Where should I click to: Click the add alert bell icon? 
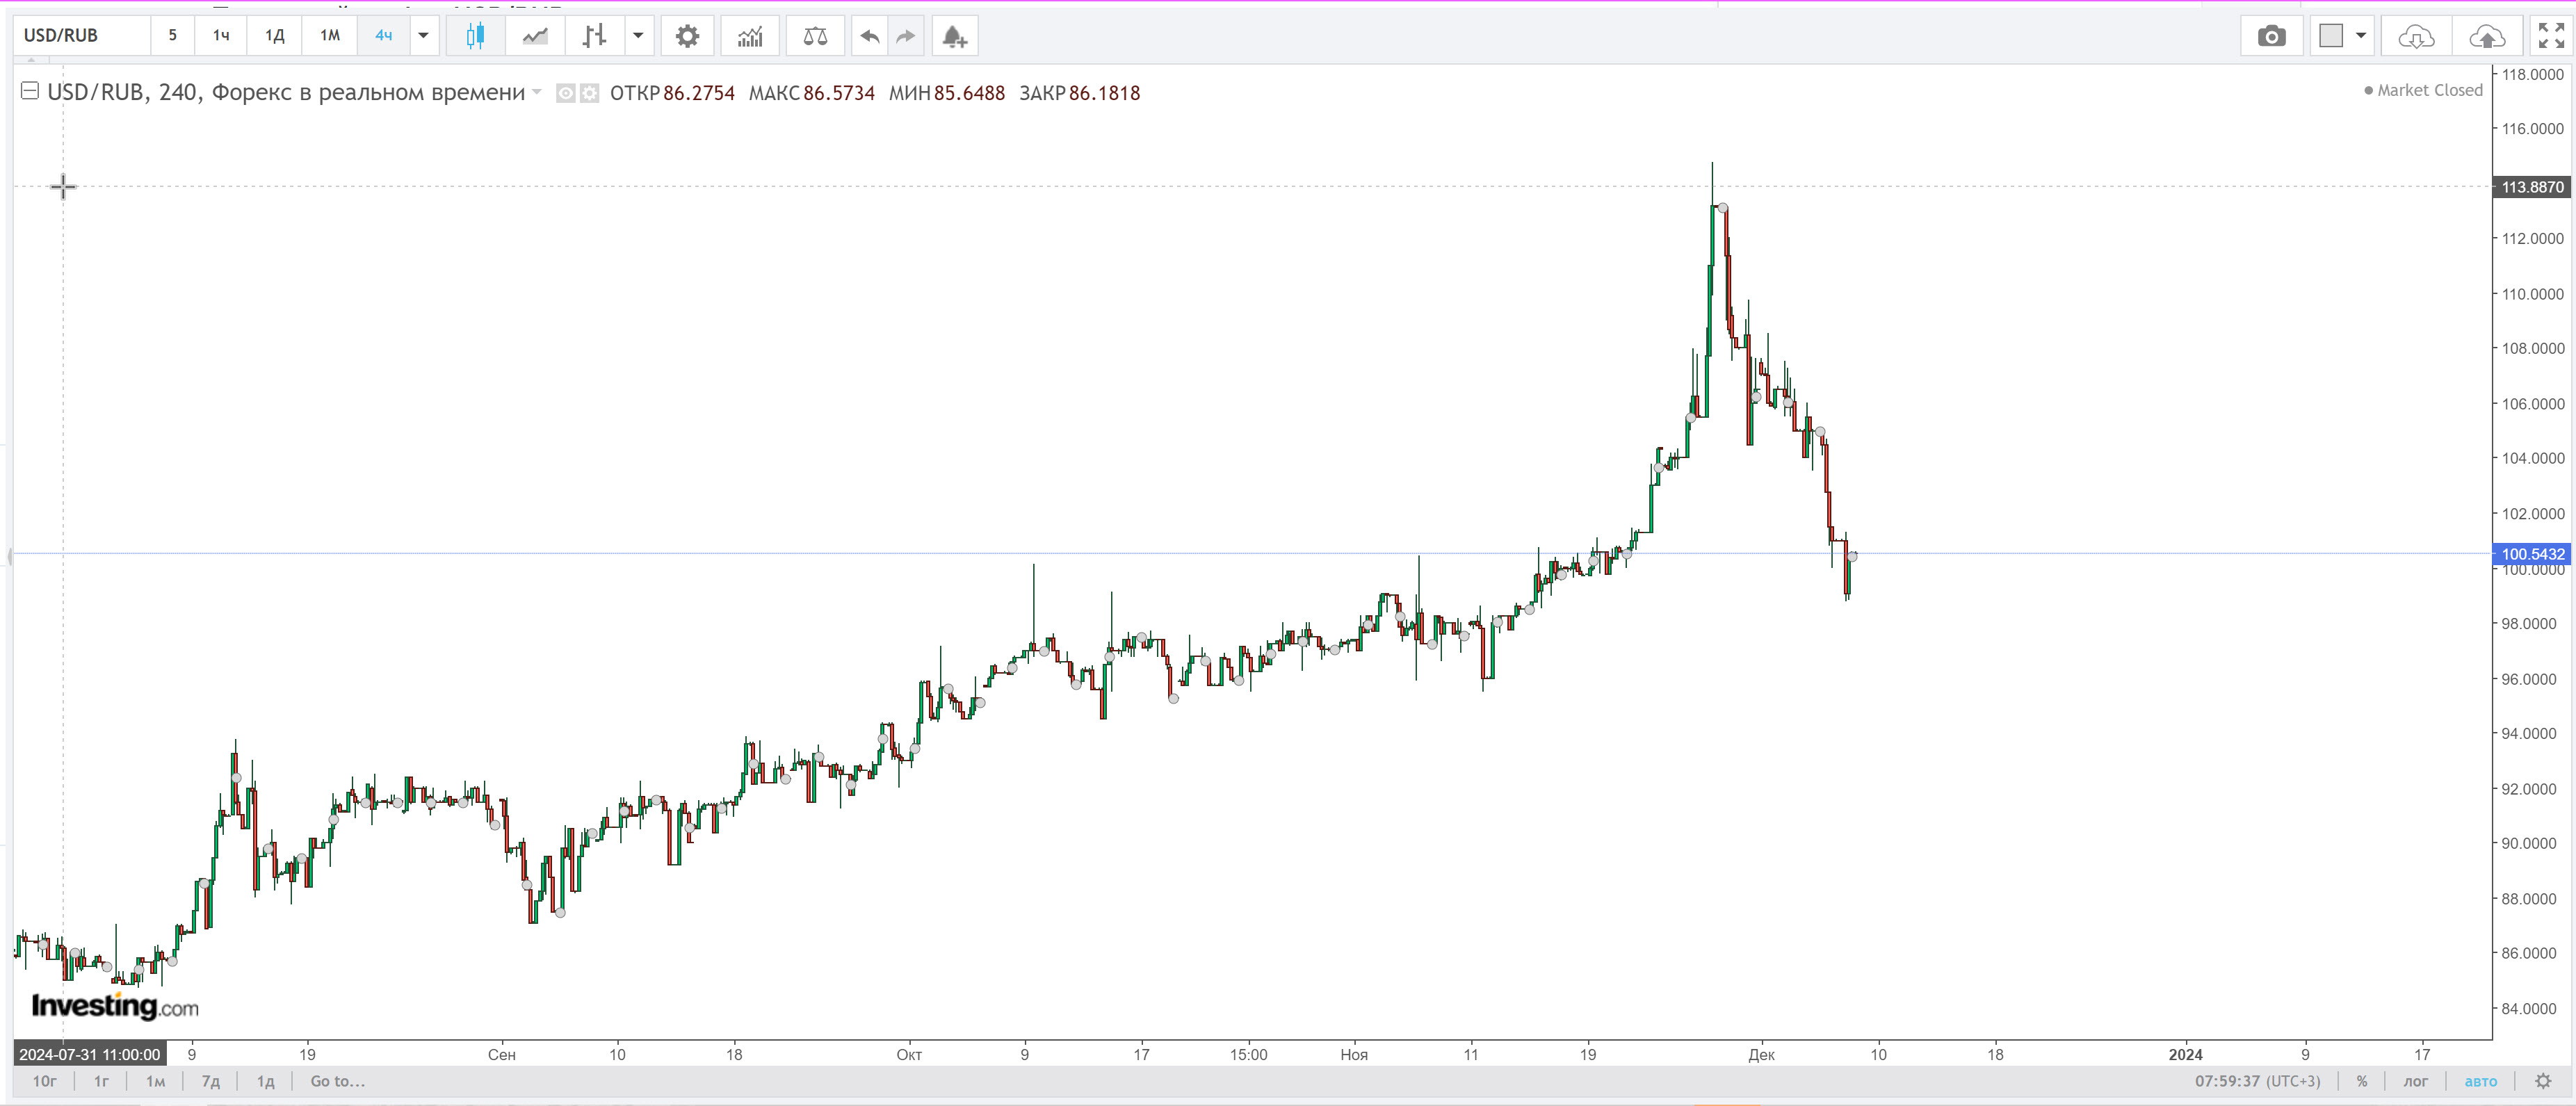(954, 36)
